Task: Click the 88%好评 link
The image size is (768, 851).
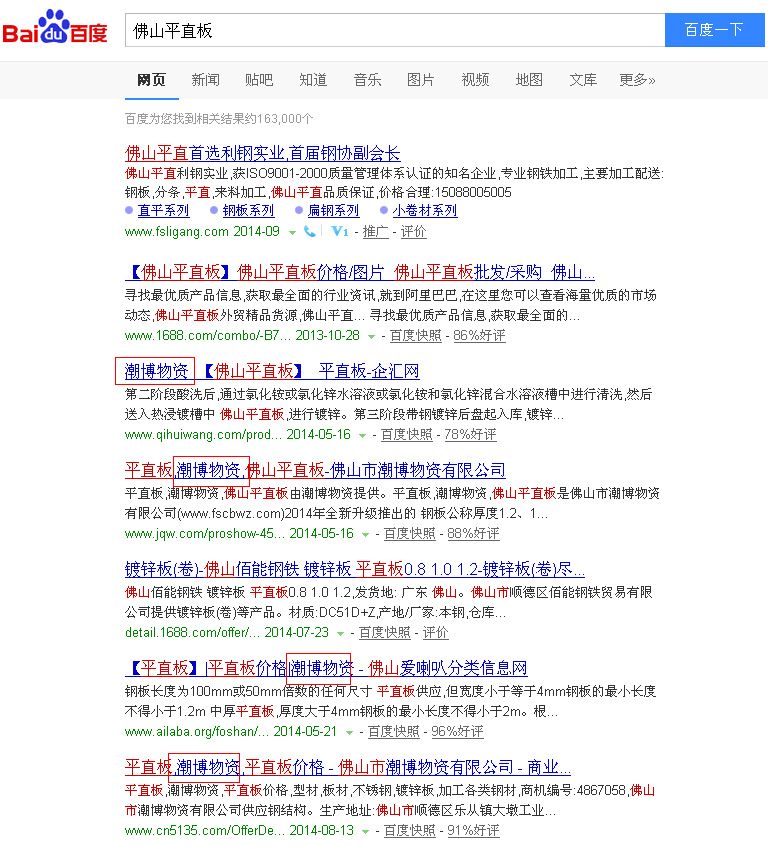Action: click(473, 534)
